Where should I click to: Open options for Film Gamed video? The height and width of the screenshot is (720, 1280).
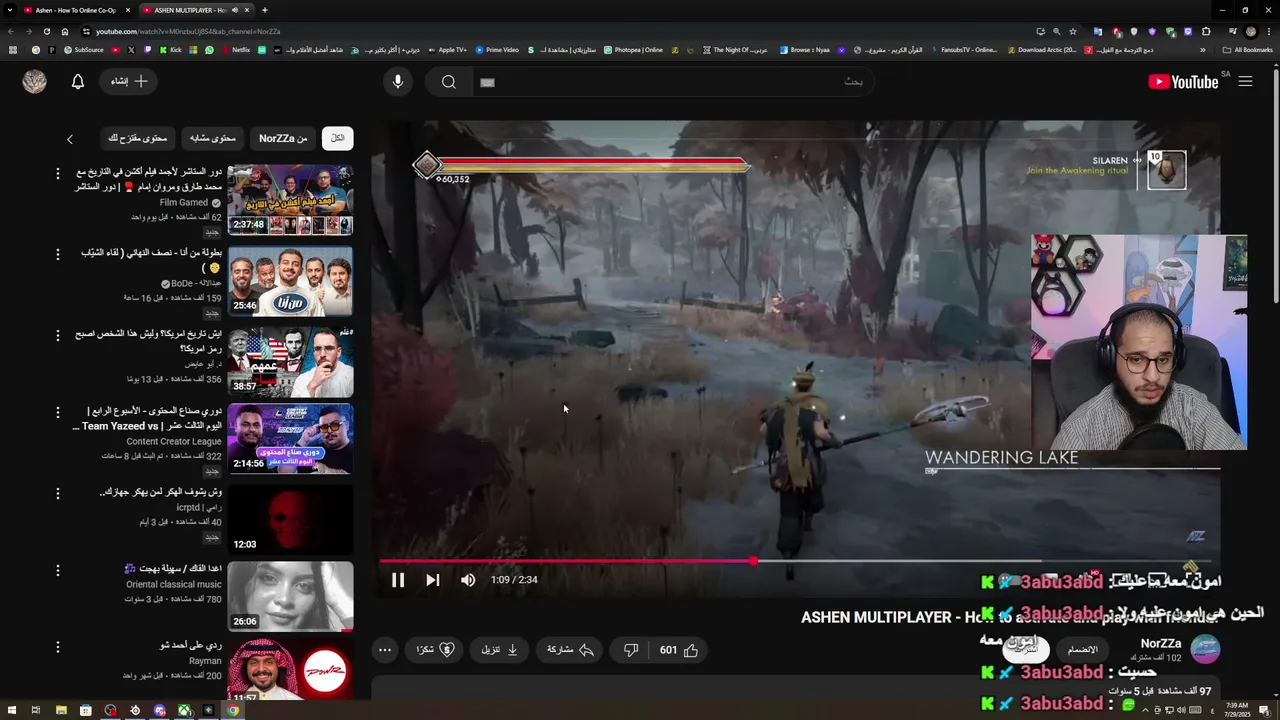coord(57,173)
